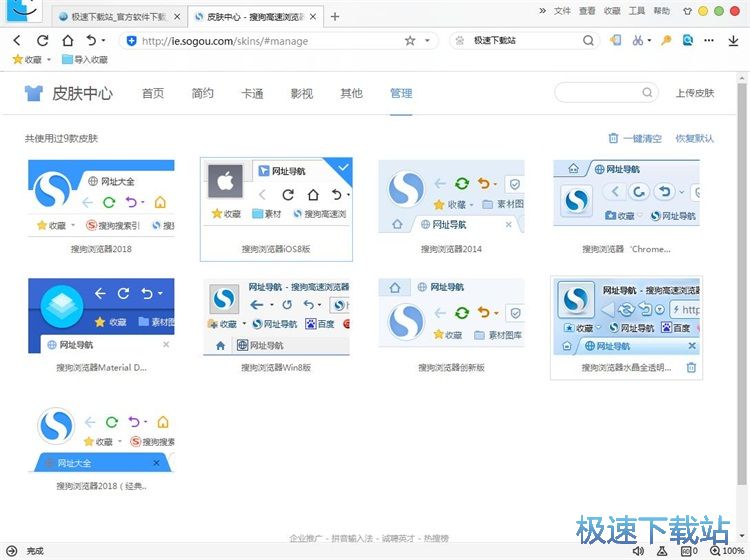
Task: Click the scissors screenshot tool icon
Action: [637, 40]
